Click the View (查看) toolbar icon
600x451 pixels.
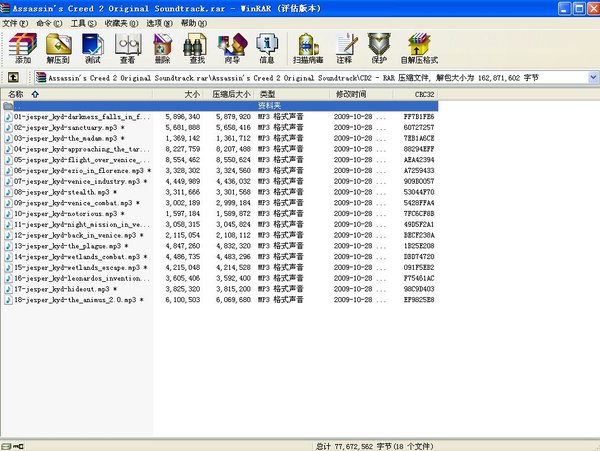[x=128, y=48]
